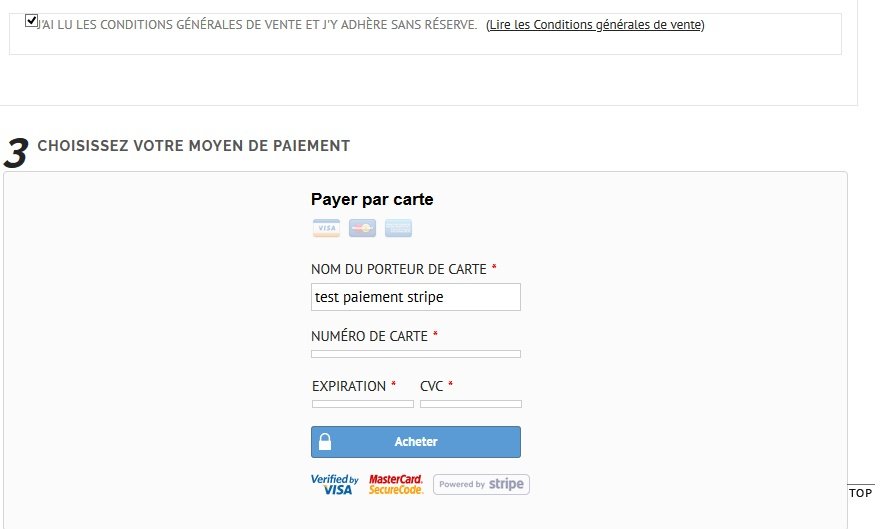Focus the Expiration date input field
This screenshot has width=889, height=529.
(x=363, y=404)
